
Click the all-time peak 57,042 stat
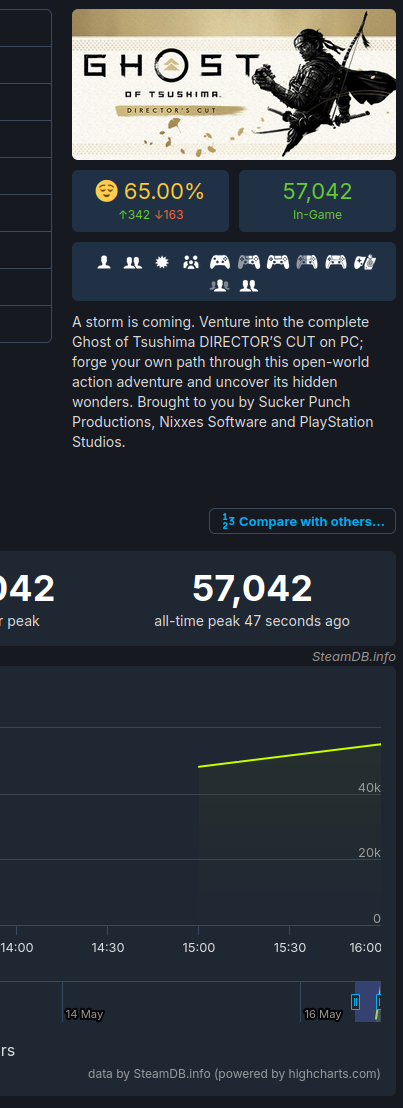click(252, 599)
